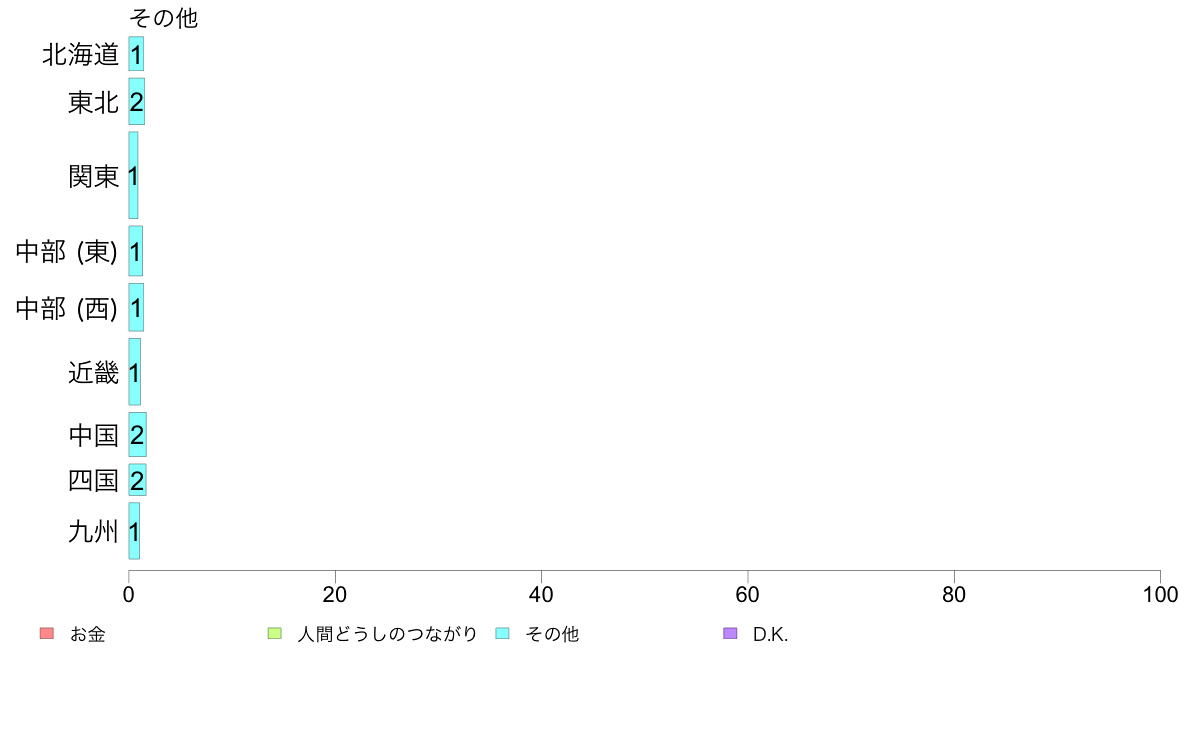Click the 北海道 axis label
This screenshot has height=736, width=1188.
point(81,55)
